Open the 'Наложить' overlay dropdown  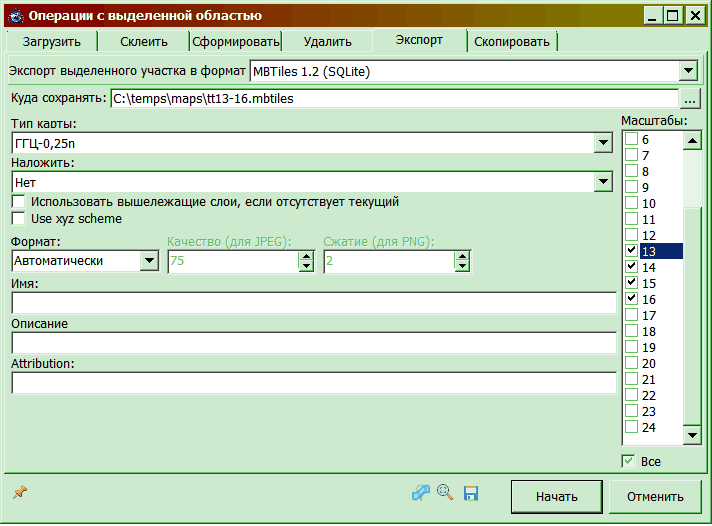[x=603, y=182]
